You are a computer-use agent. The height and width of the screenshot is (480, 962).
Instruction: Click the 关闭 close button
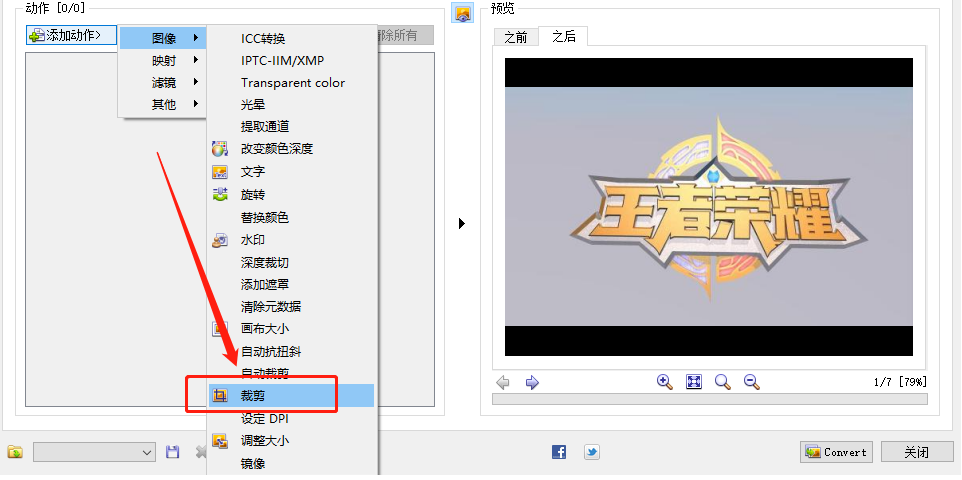coord(917,452)
